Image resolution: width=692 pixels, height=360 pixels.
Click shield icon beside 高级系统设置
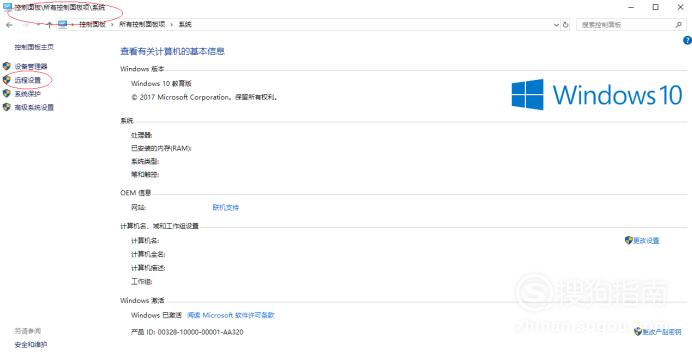point(7,107)
